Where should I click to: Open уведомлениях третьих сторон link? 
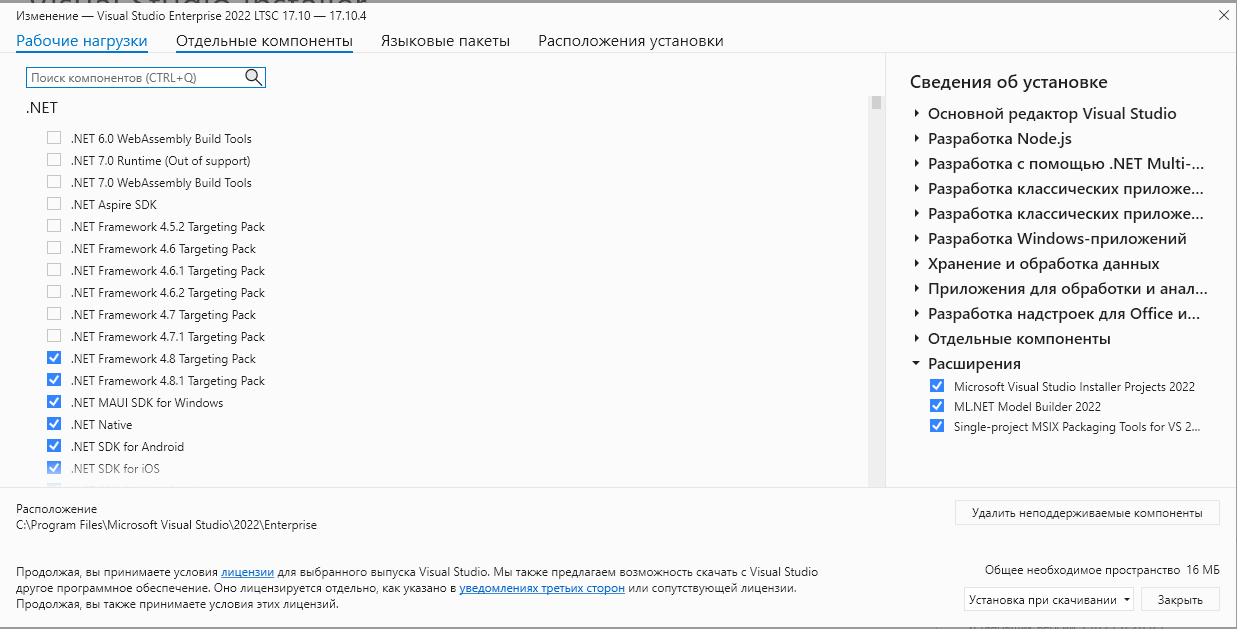coord(542,588)
